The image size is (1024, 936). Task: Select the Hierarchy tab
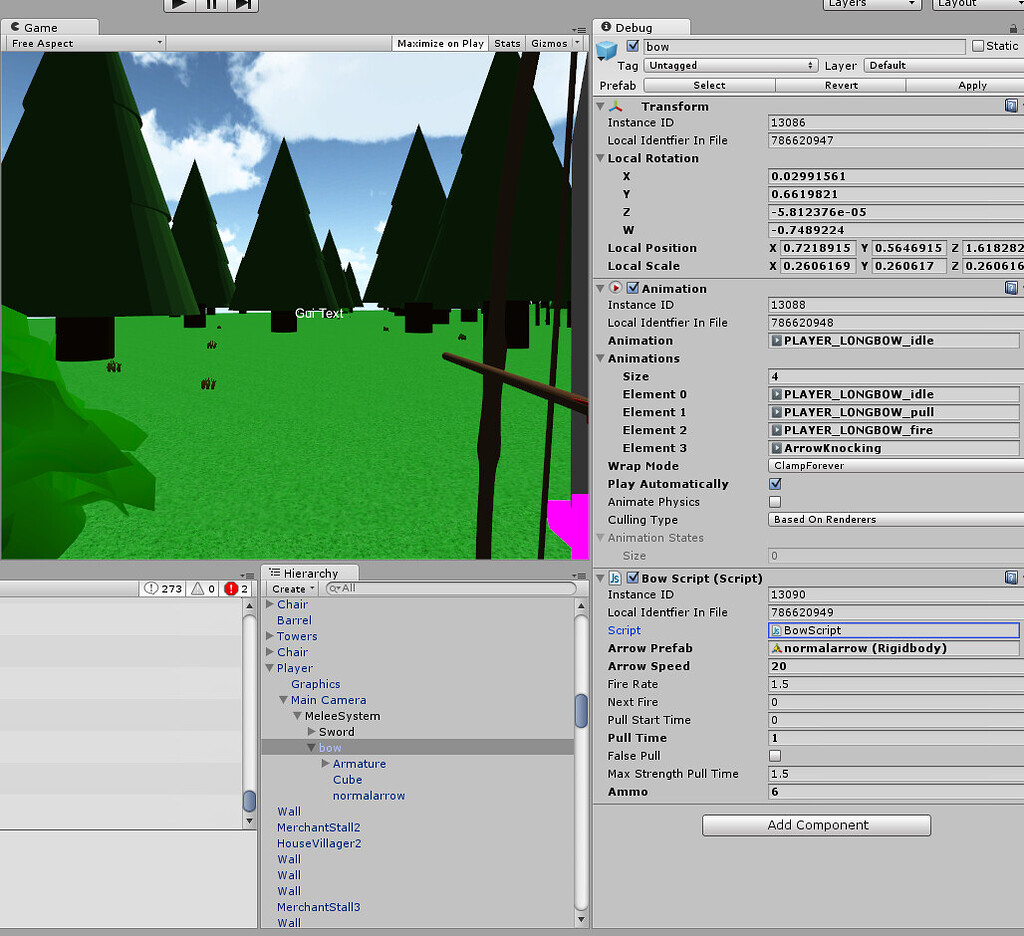309,572
